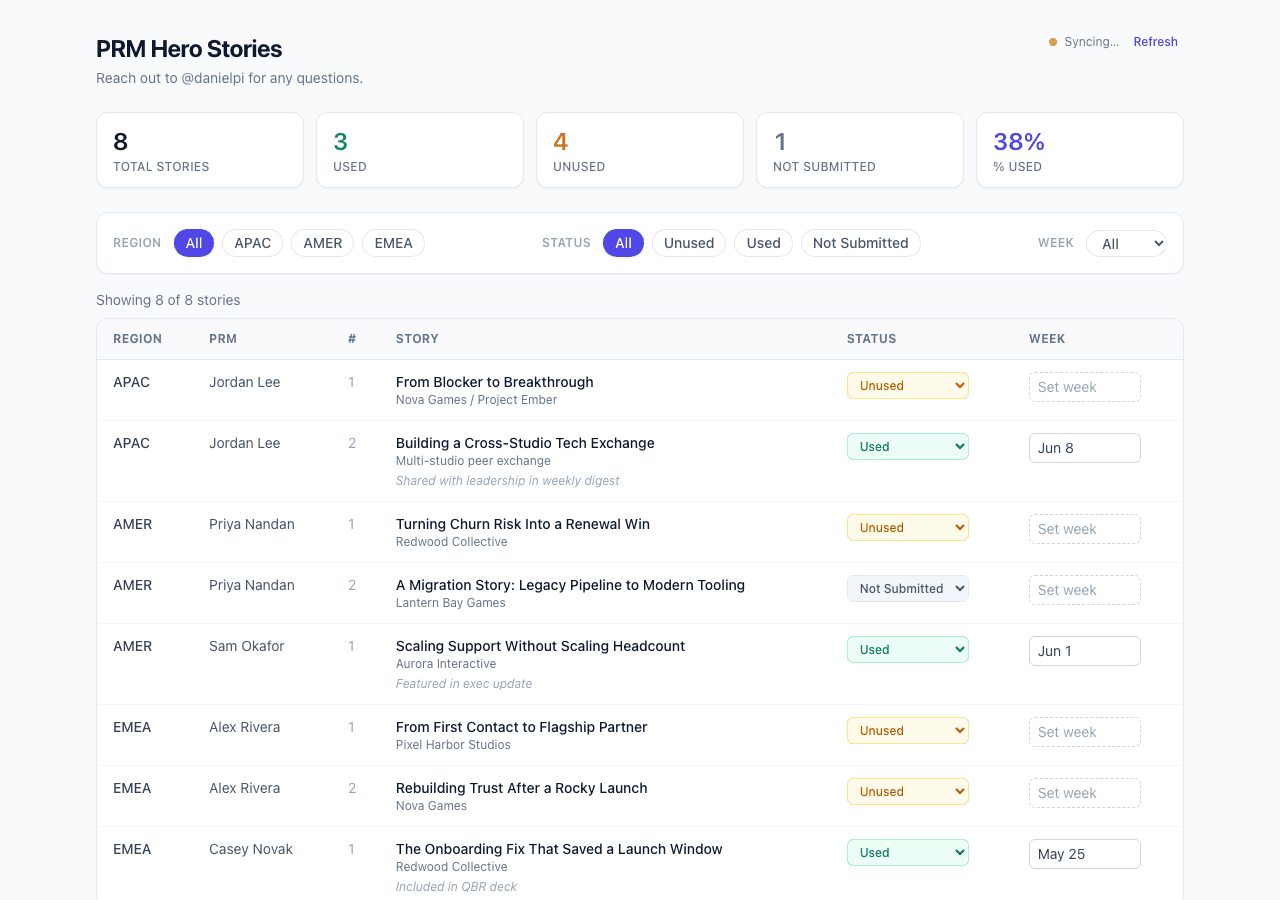Open the Week filter dropdown
The image size is (1280, 900).
click(x=1126, y=244)
